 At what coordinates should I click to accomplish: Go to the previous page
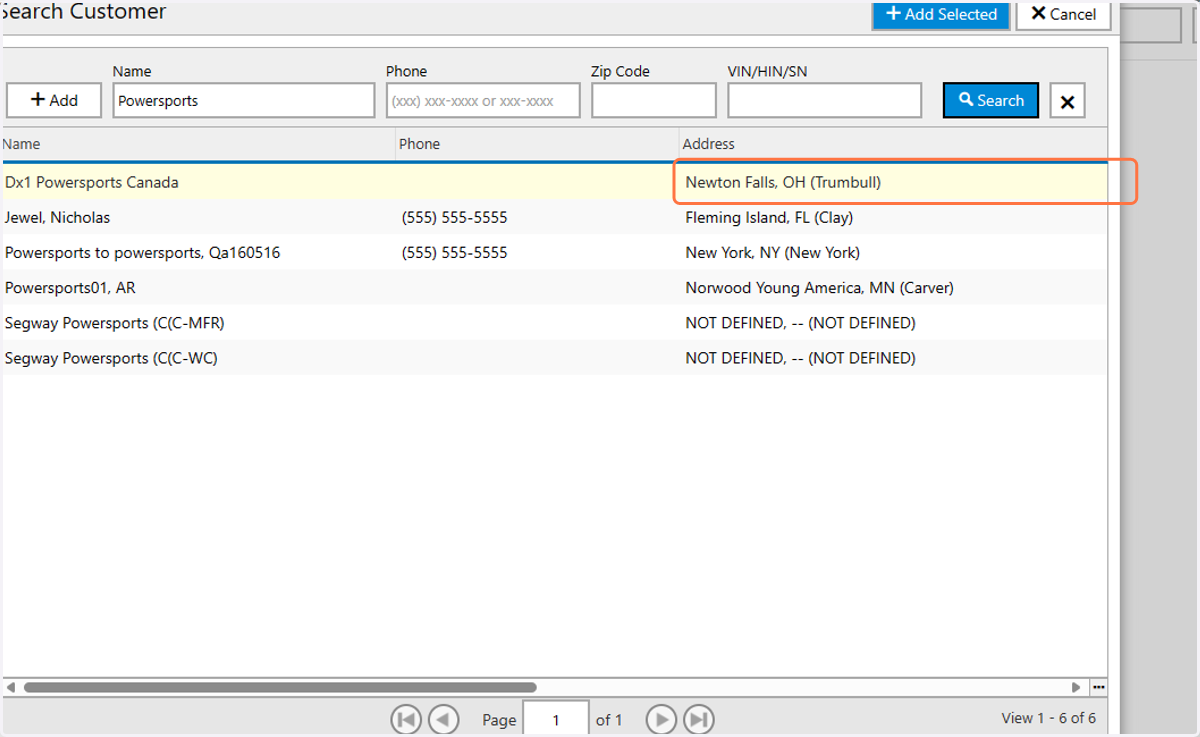click(x=443, y=720)
